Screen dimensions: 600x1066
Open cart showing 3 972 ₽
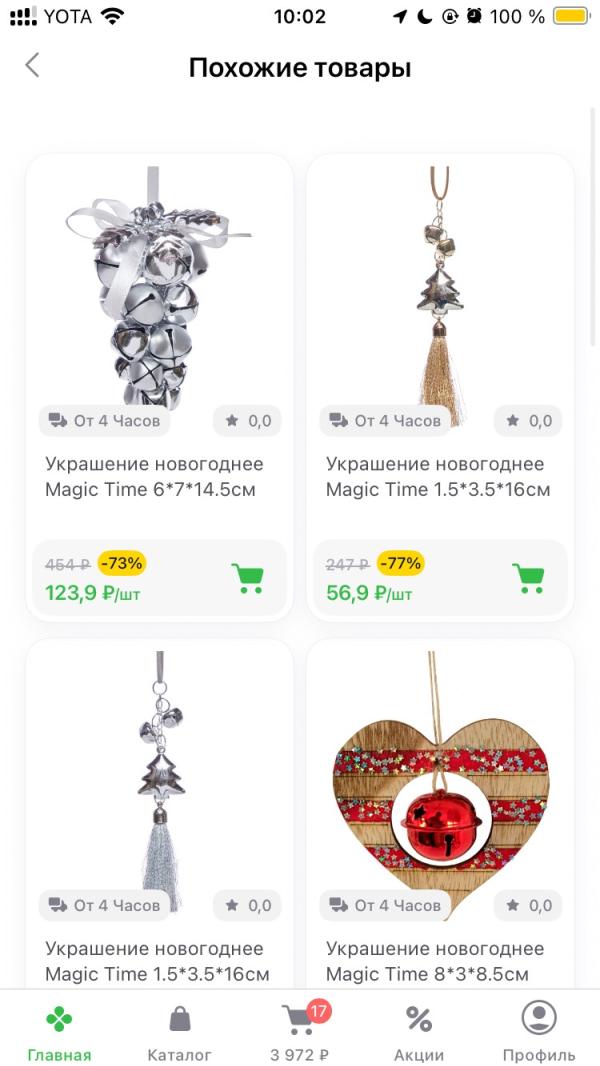pyautogui.click(x=300, y=1030)
